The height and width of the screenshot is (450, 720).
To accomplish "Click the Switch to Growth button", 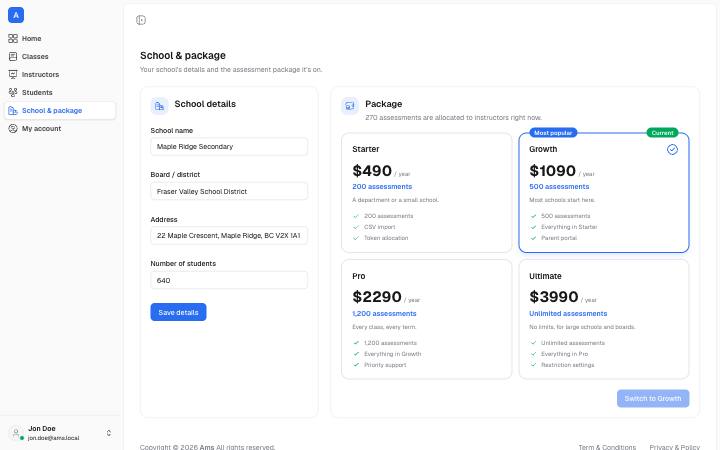I will (x=653, y=399).
